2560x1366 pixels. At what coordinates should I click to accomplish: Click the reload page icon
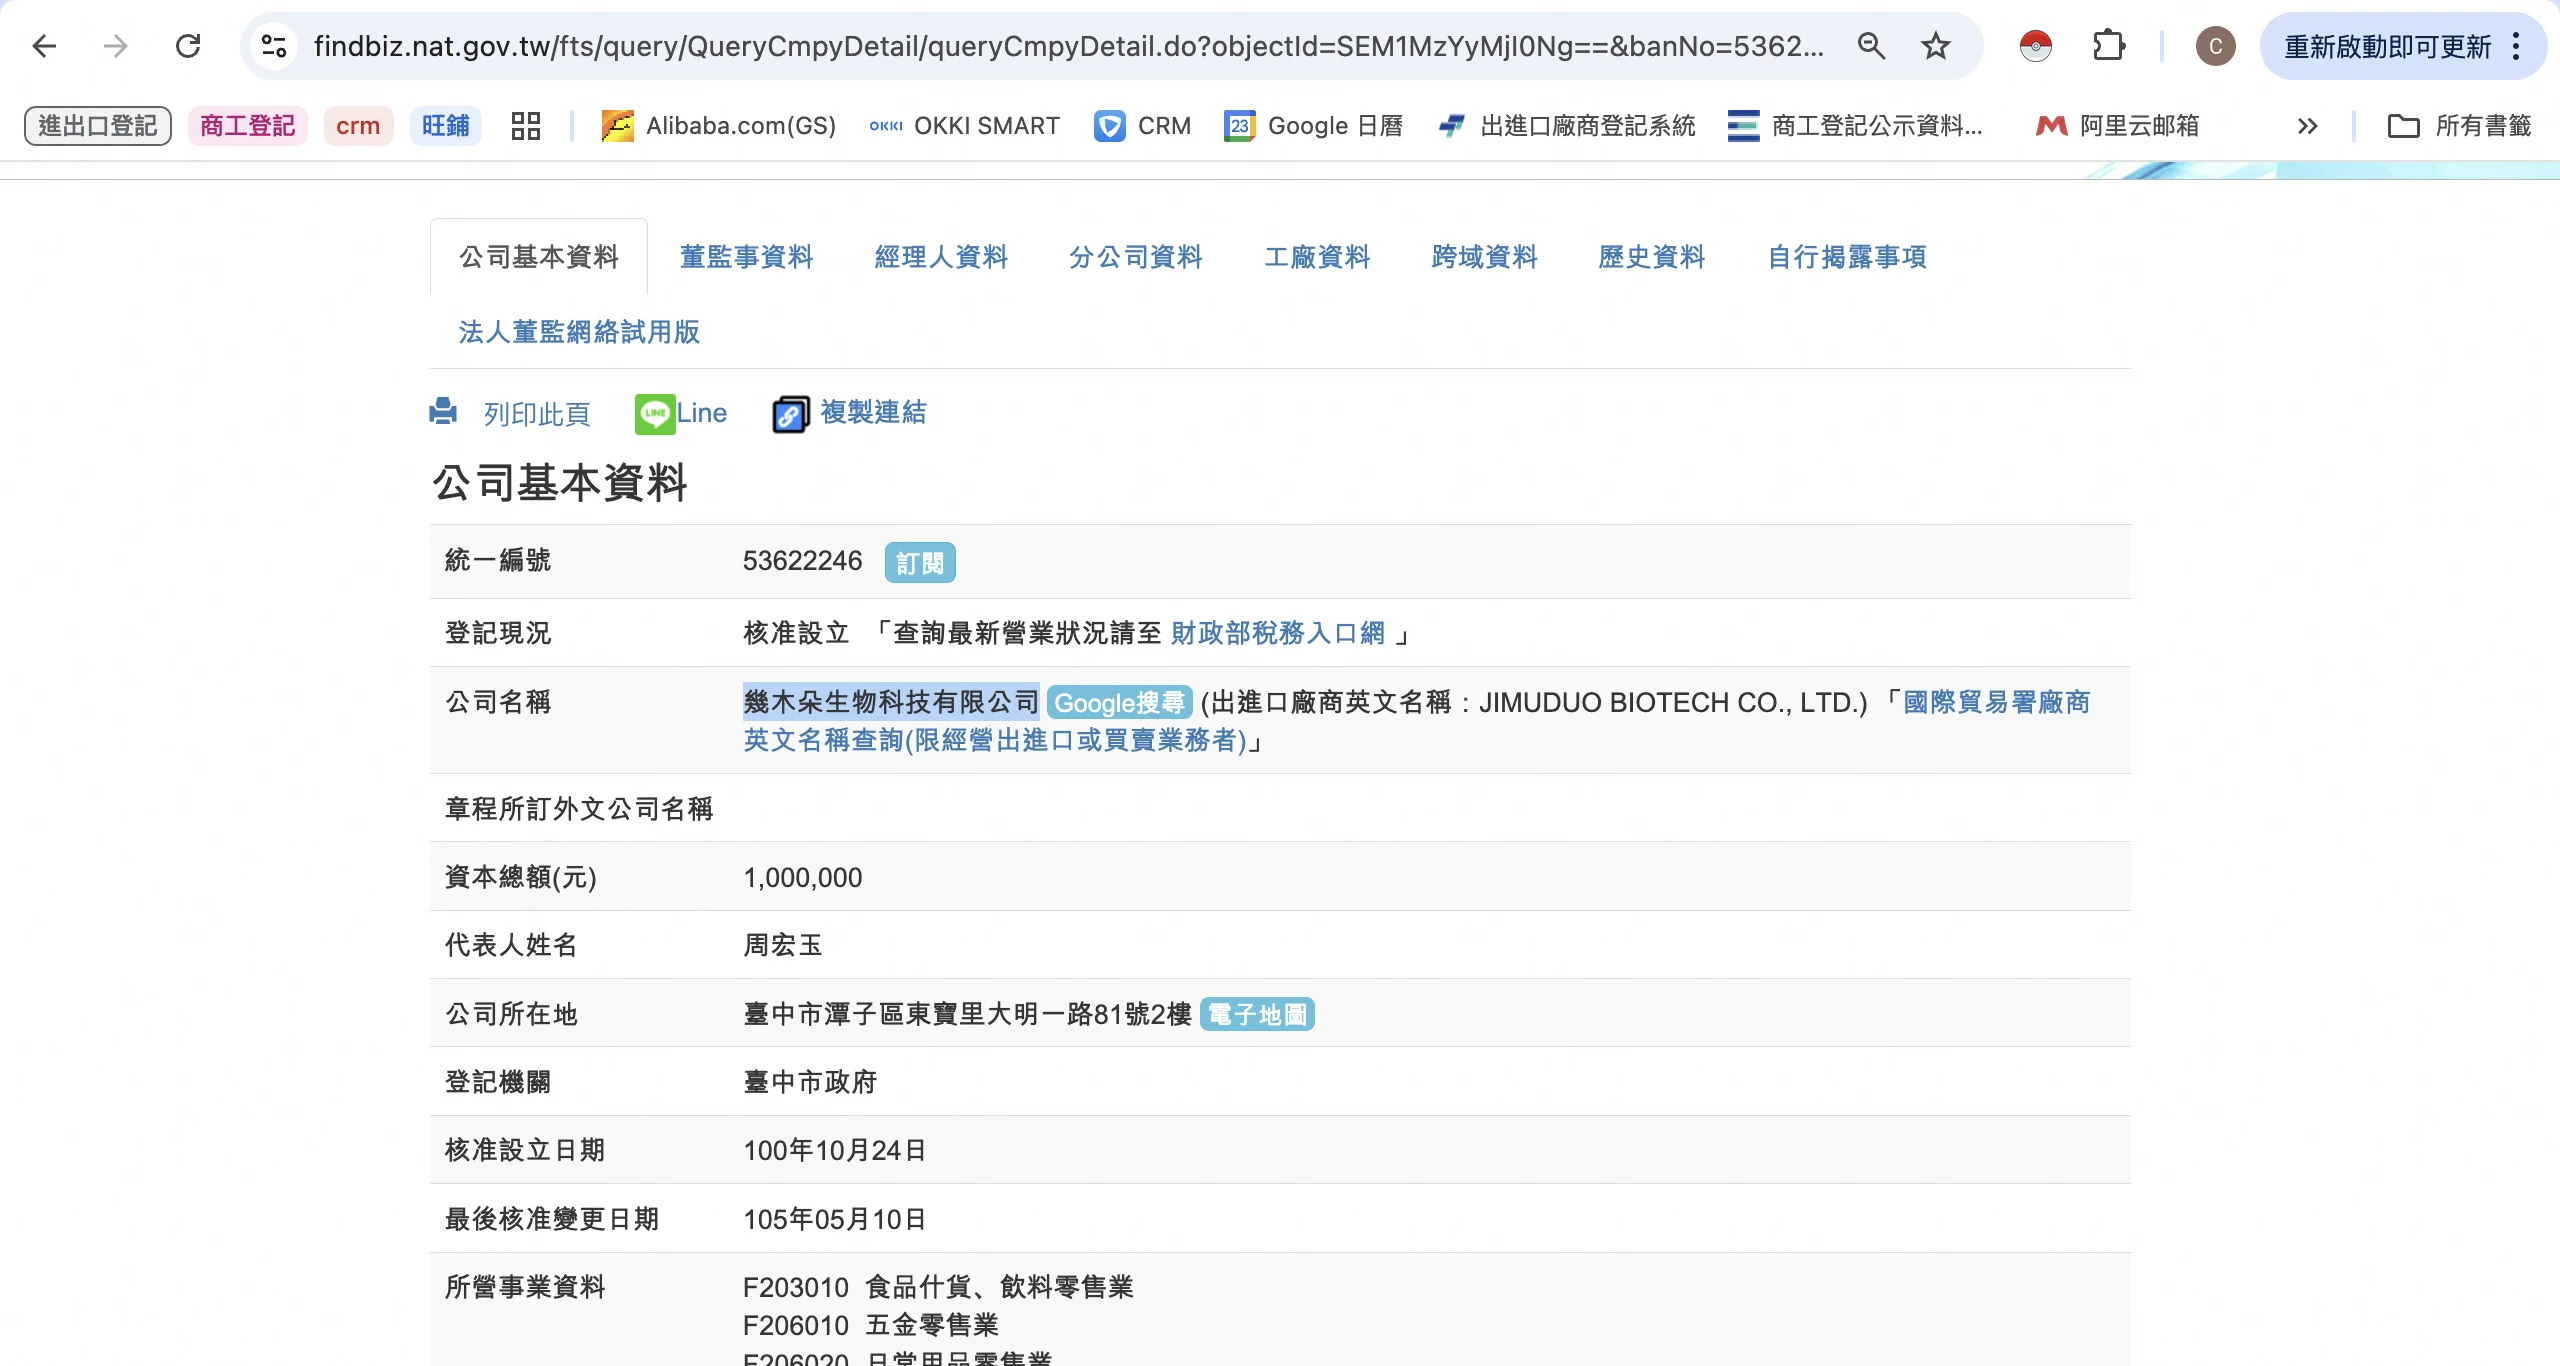coord(188,46)
